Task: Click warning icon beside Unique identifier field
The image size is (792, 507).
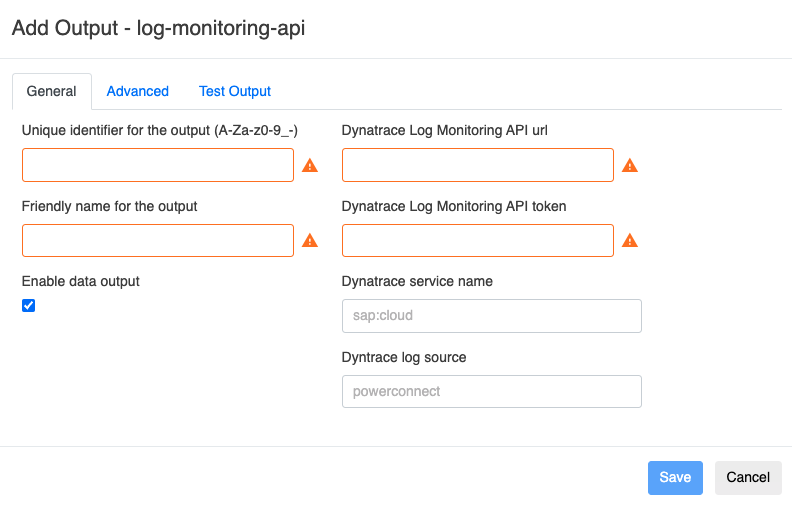Action: coord(310,165)
